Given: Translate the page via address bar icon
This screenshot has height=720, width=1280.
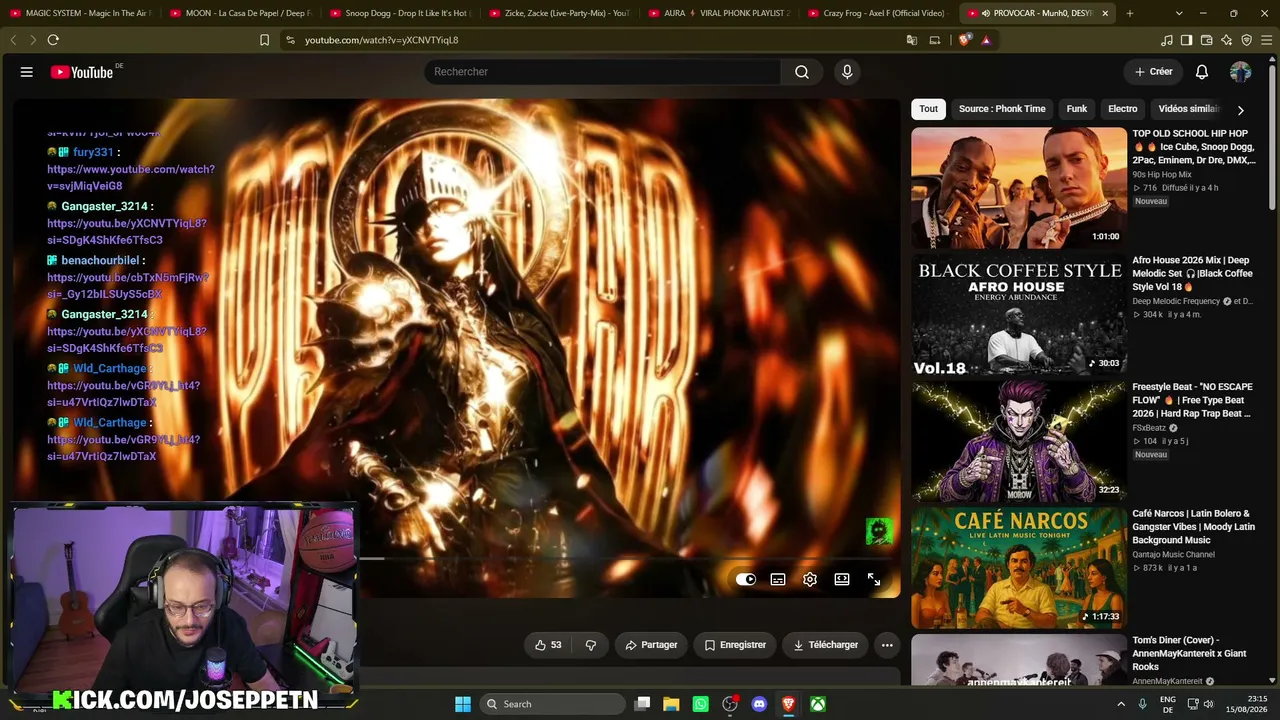Looking at the screenshot, I should click(912, 40).
